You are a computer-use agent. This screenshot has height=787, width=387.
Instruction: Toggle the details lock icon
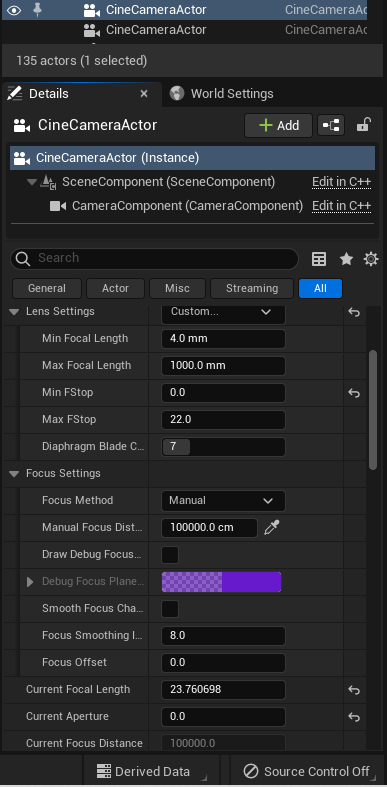pyautogui.click(x=363, y=125)
